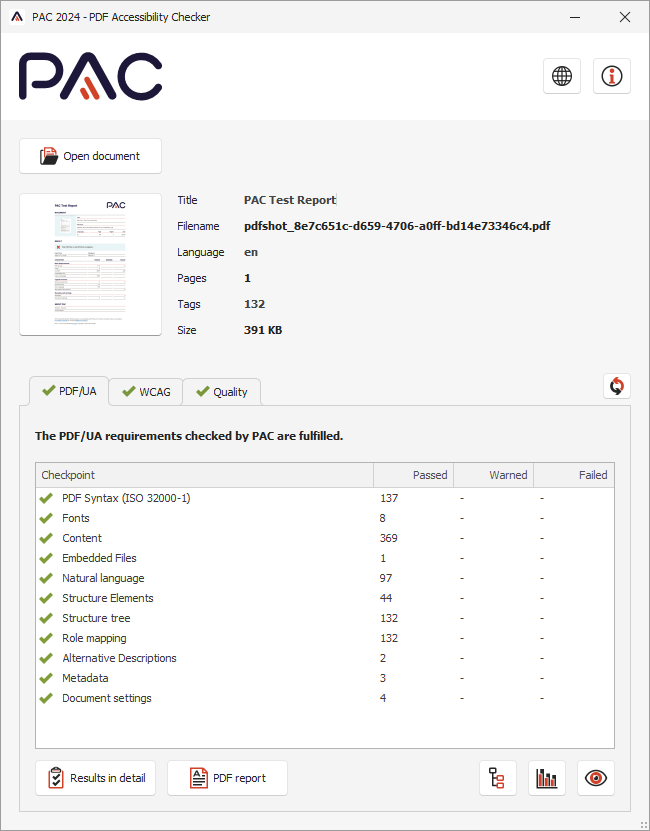This screenshot has height=831, width=650.
Task: Click the Checkpoint column header
Action: tap(205, 475)
